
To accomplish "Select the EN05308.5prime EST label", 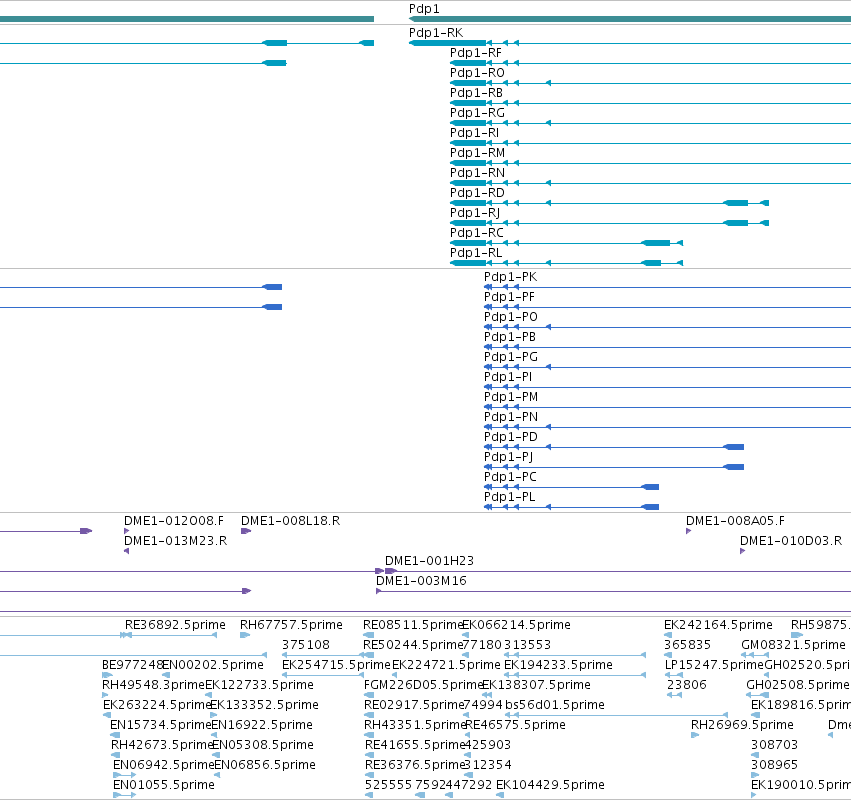I will tap(263, 745).
